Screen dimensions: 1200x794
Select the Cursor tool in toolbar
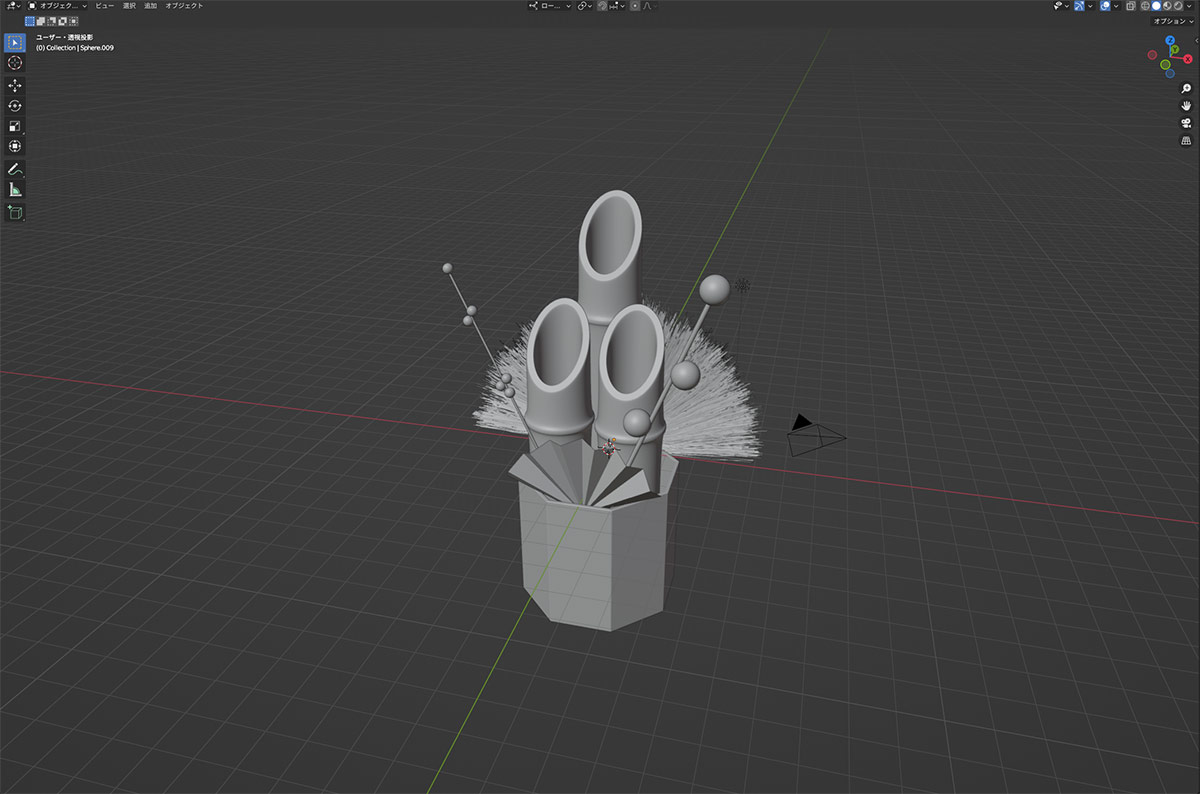(x=15, y=63)
